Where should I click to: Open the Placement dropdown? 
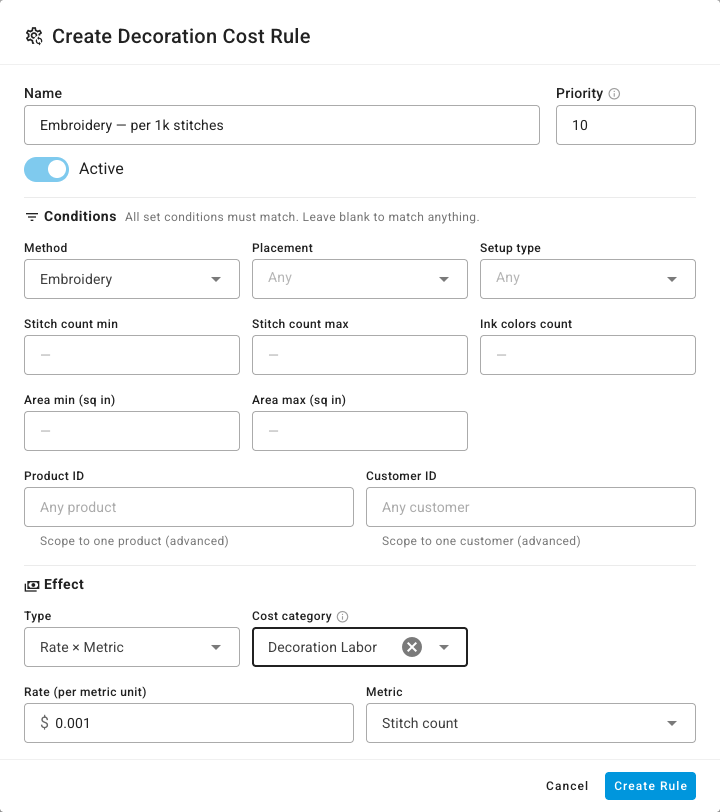360,279
